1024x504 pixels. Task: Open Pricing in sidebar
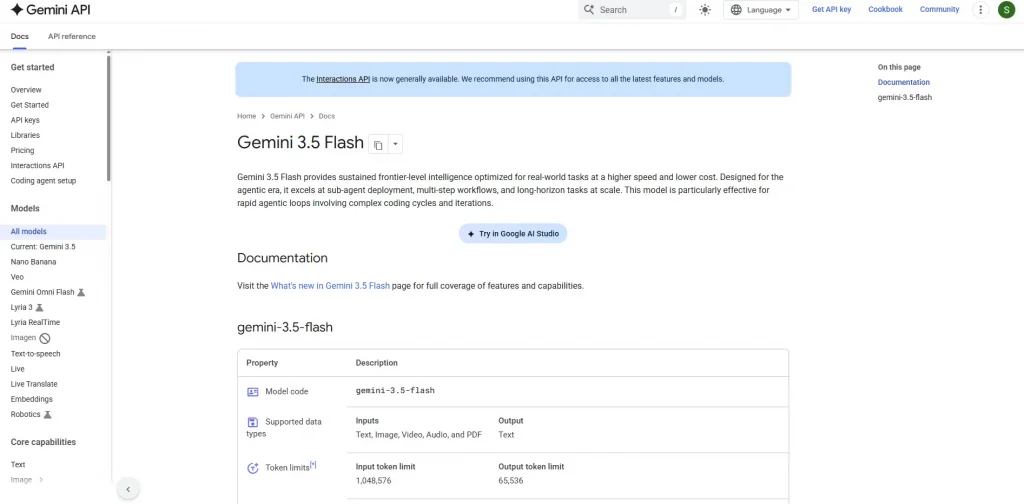point(22,150)
